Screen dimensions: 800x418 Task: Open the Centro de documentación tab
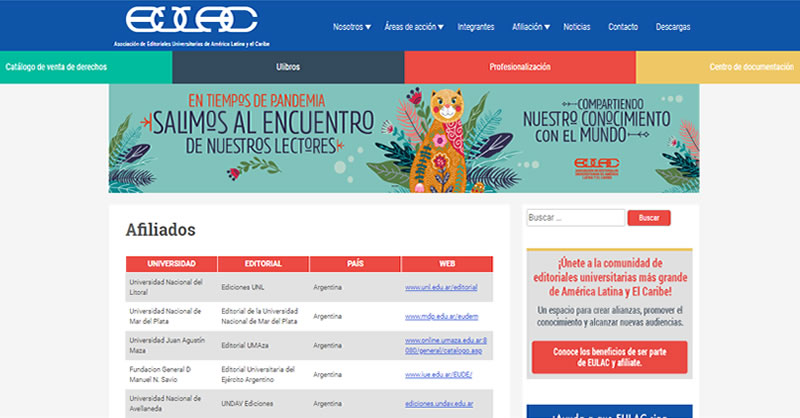click(718, 67)
